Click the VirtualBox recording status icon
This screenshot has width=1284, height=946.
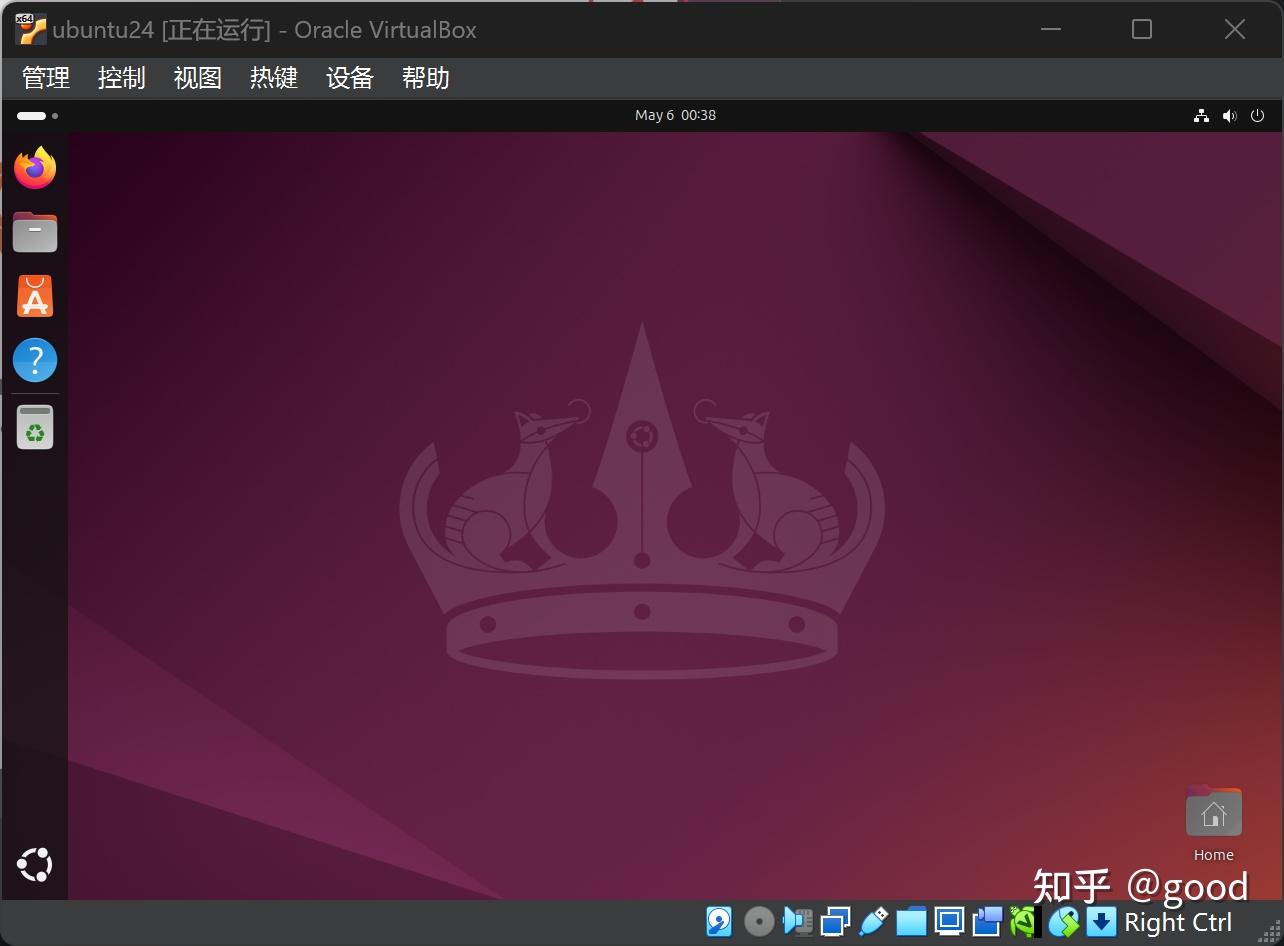985,921
